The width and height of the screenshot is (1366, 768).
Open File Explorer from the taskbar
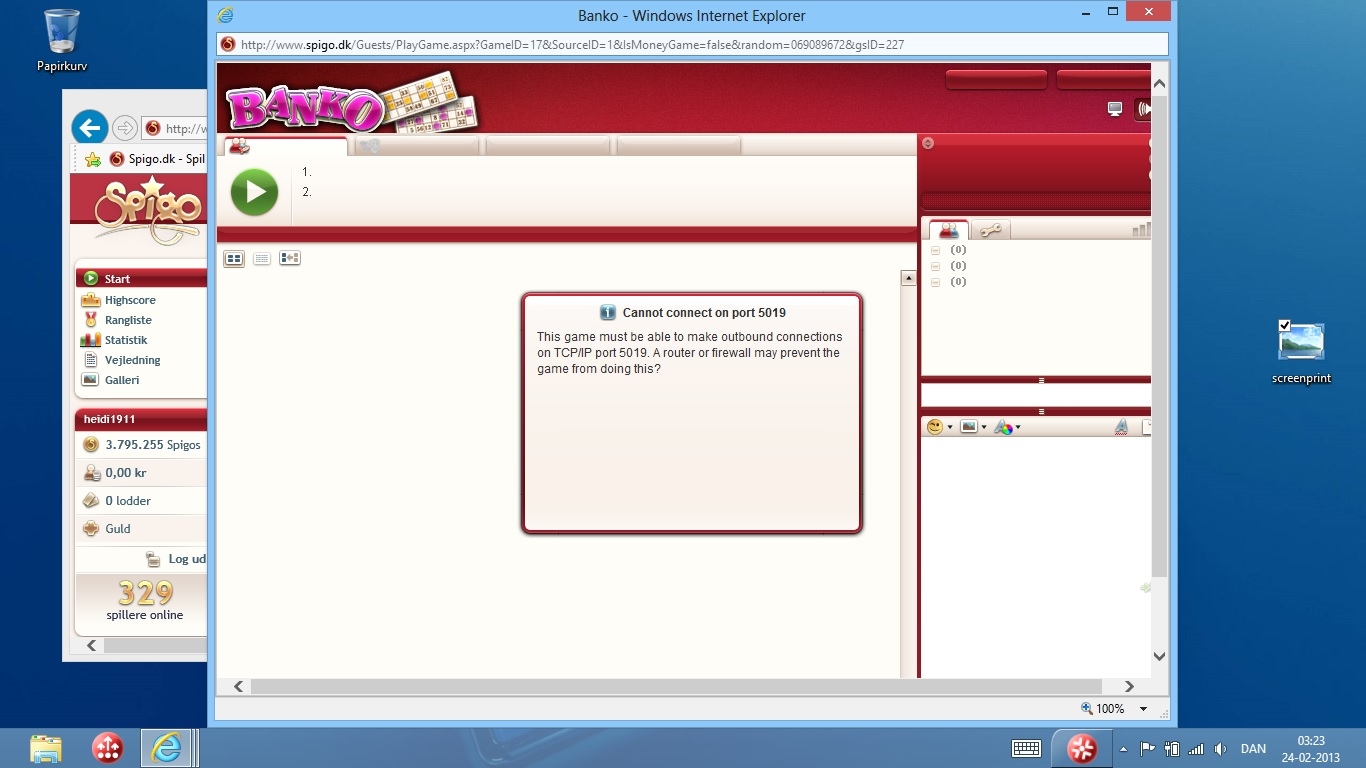46,748
